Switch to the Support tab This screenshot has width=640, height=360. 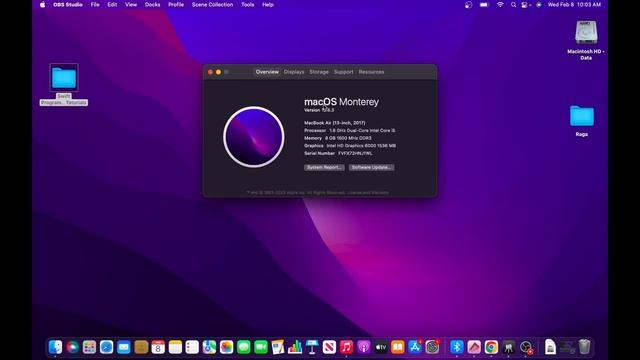[344, 72]
